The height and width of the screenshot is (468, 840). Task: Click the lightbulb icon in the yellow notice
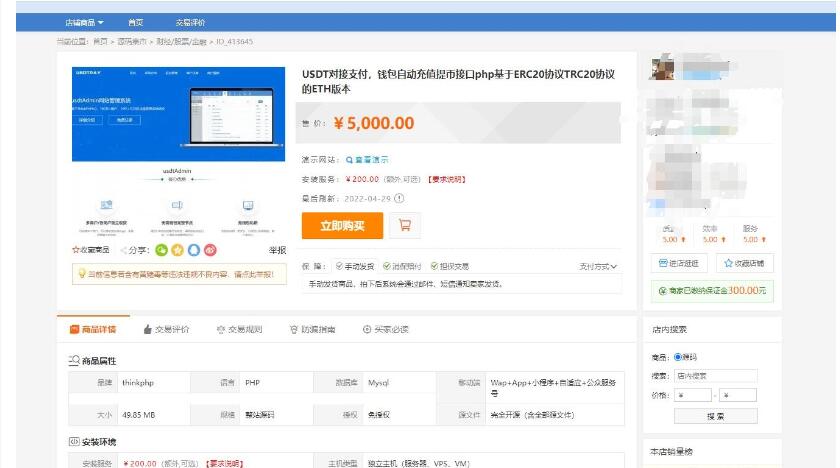(x=81, y=273)
